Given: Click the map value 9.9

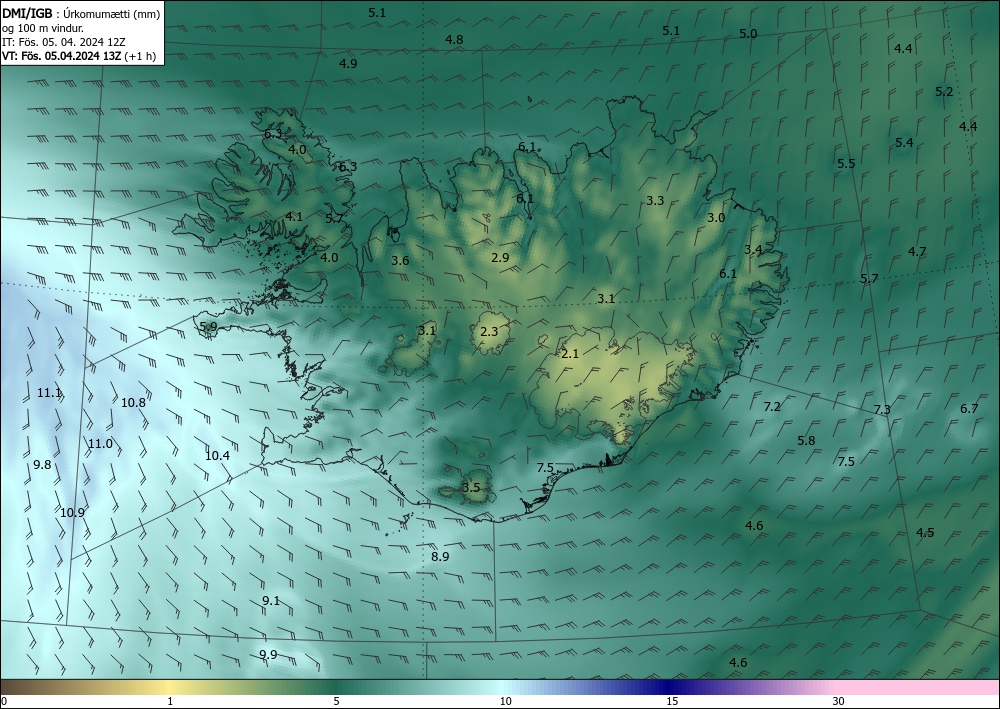Looking at the screenshot, I should pyautogui.click(x=268, y=655).
